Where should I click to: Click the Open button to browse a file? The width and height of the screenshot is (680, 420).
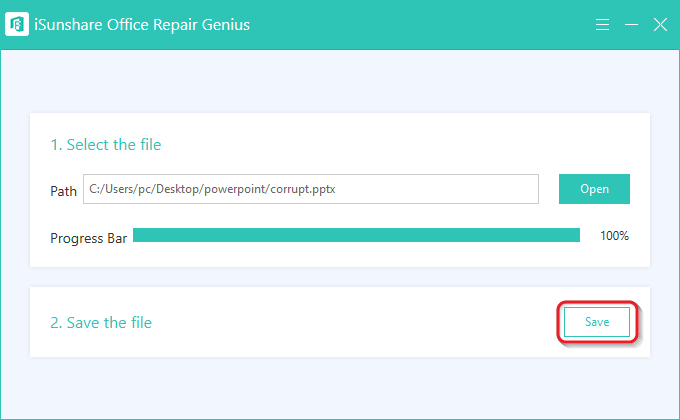coord(594,189)
